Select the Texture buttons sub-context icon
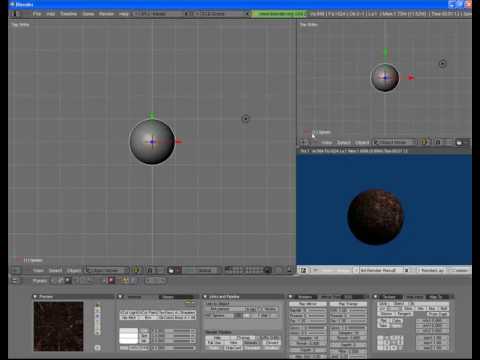Viewport: 480px width, 360px height. point(125,281)
